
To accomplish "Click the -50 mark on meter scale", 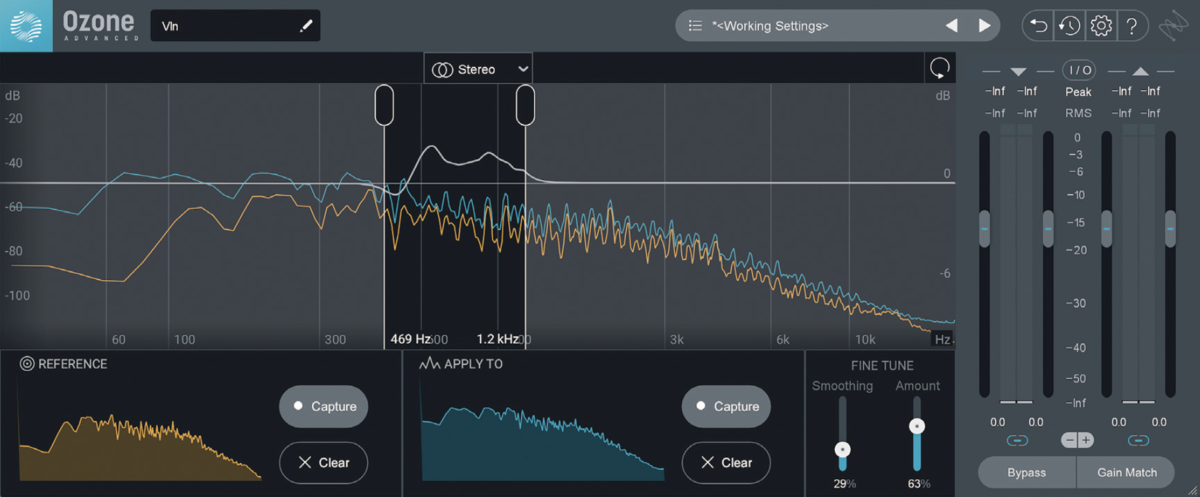I will coord(1077,379).
